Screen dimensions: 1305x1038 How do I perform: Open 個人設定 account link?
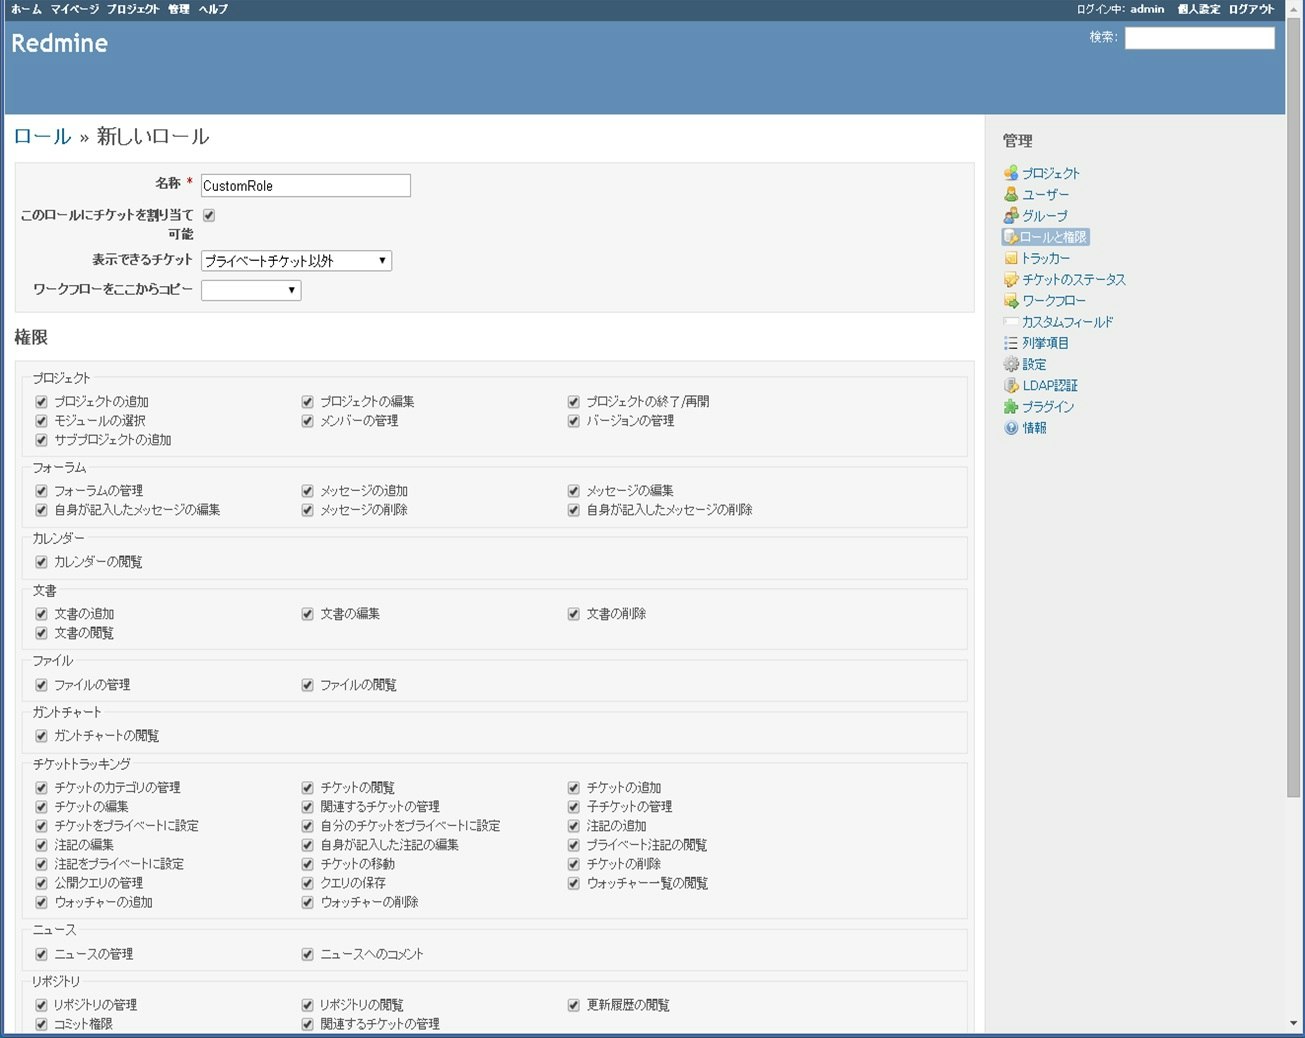tap(1198, 9)
